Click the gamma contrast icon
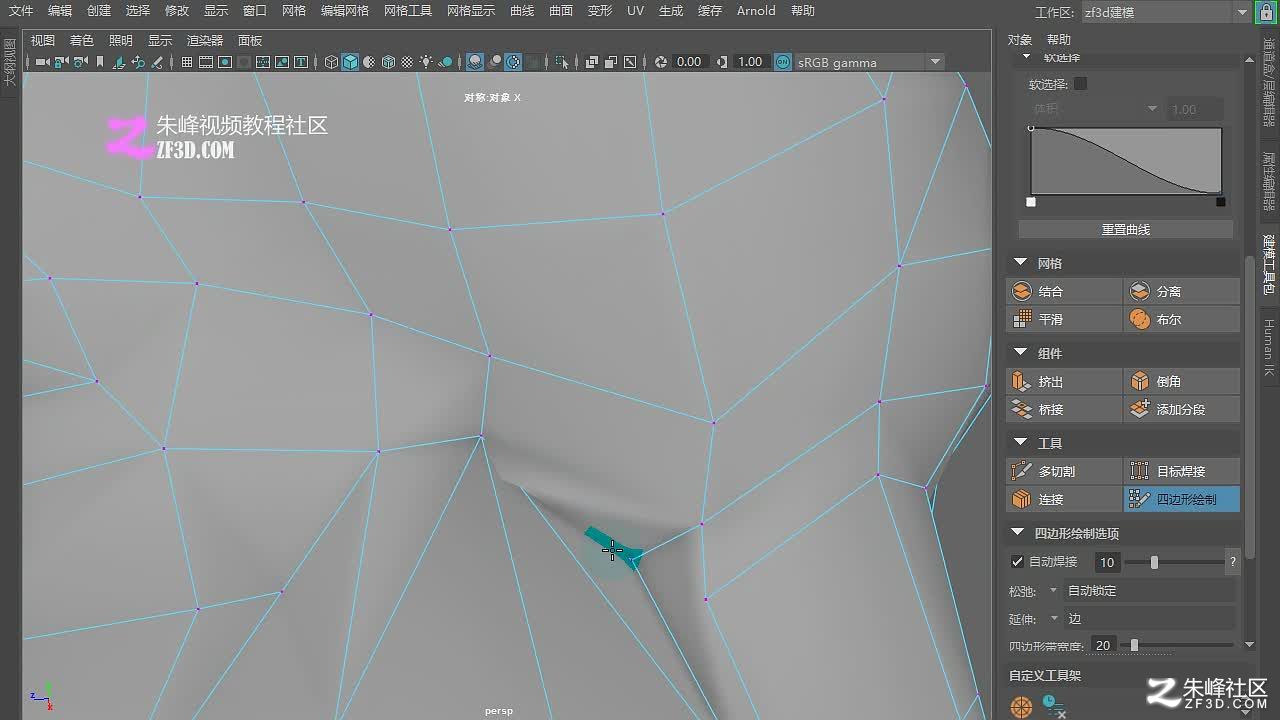Image resolution: width=1280 pixels, height=720 pixels. pos(722,62)
